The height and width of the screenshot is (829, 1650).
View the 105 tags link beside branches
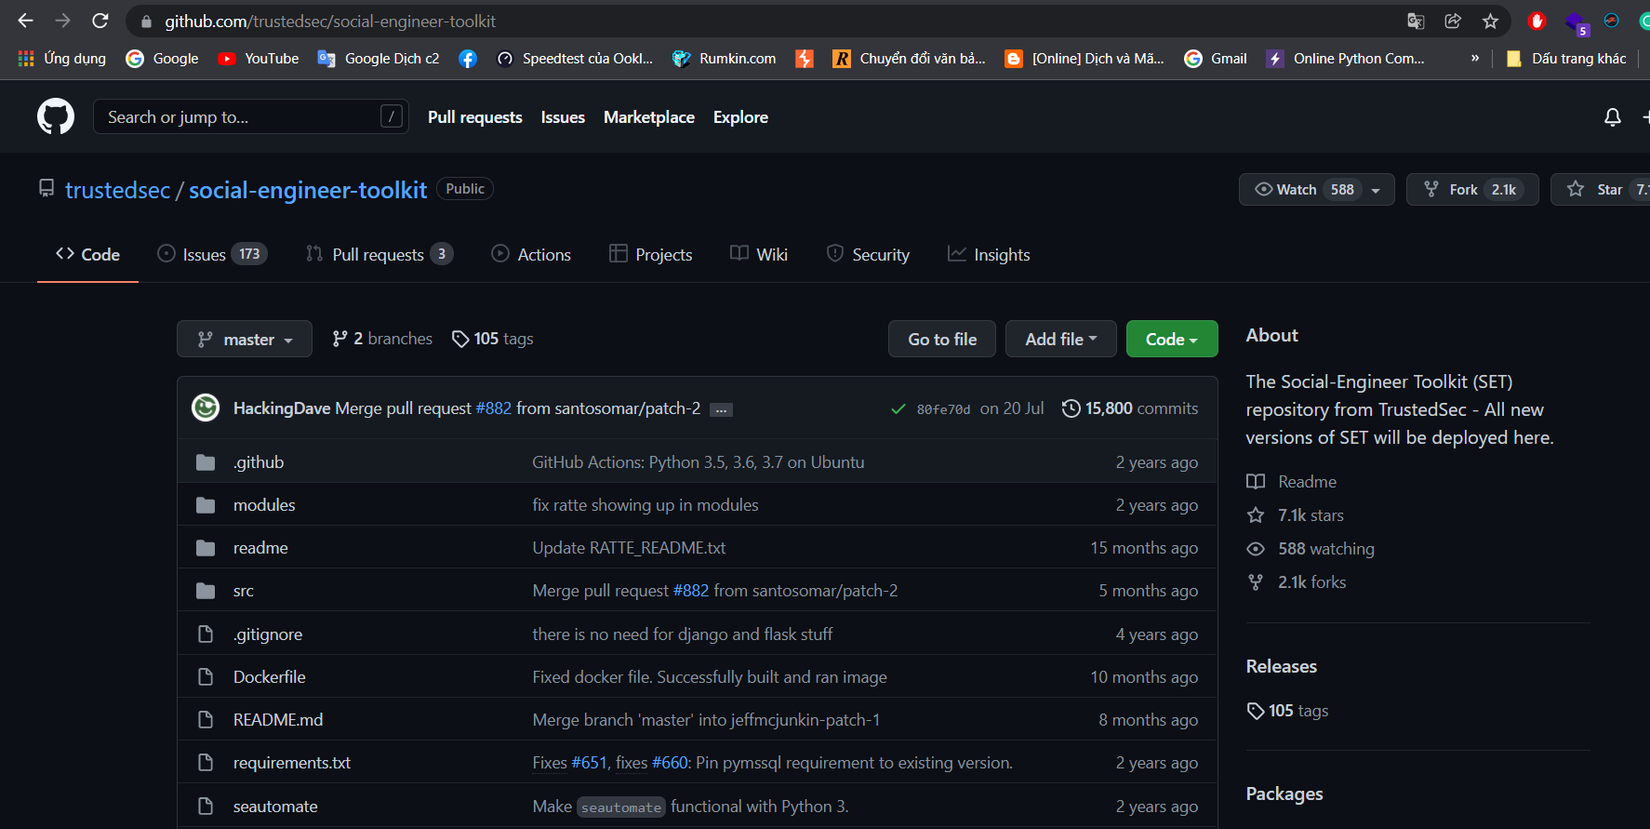click(492, 339)
